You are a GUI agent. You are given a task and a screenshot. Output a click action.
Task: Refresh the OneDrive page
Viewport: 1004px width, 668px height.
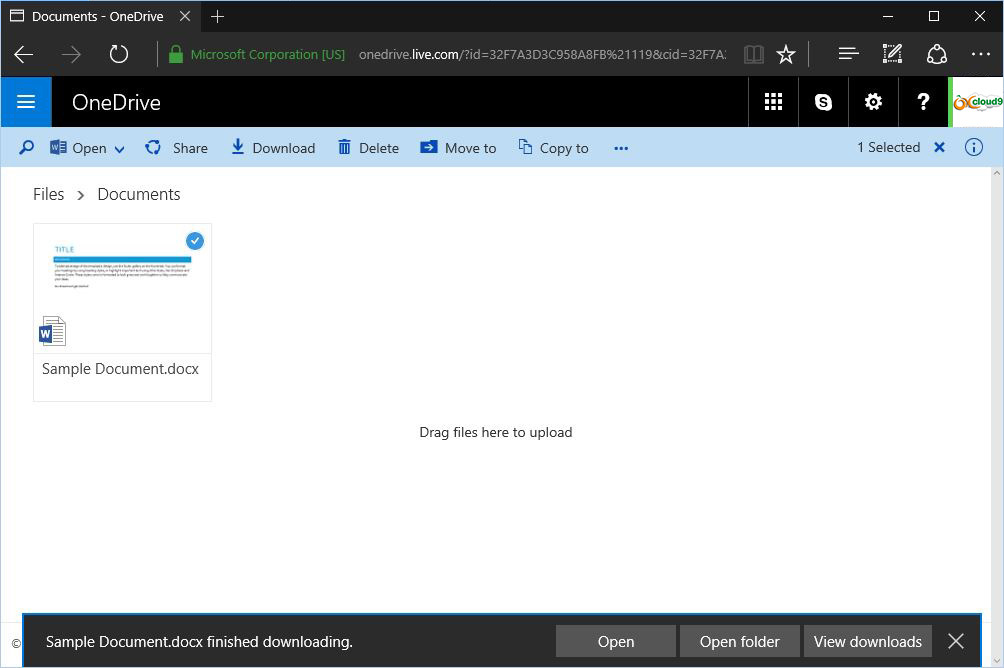click(x=118, y=54)
